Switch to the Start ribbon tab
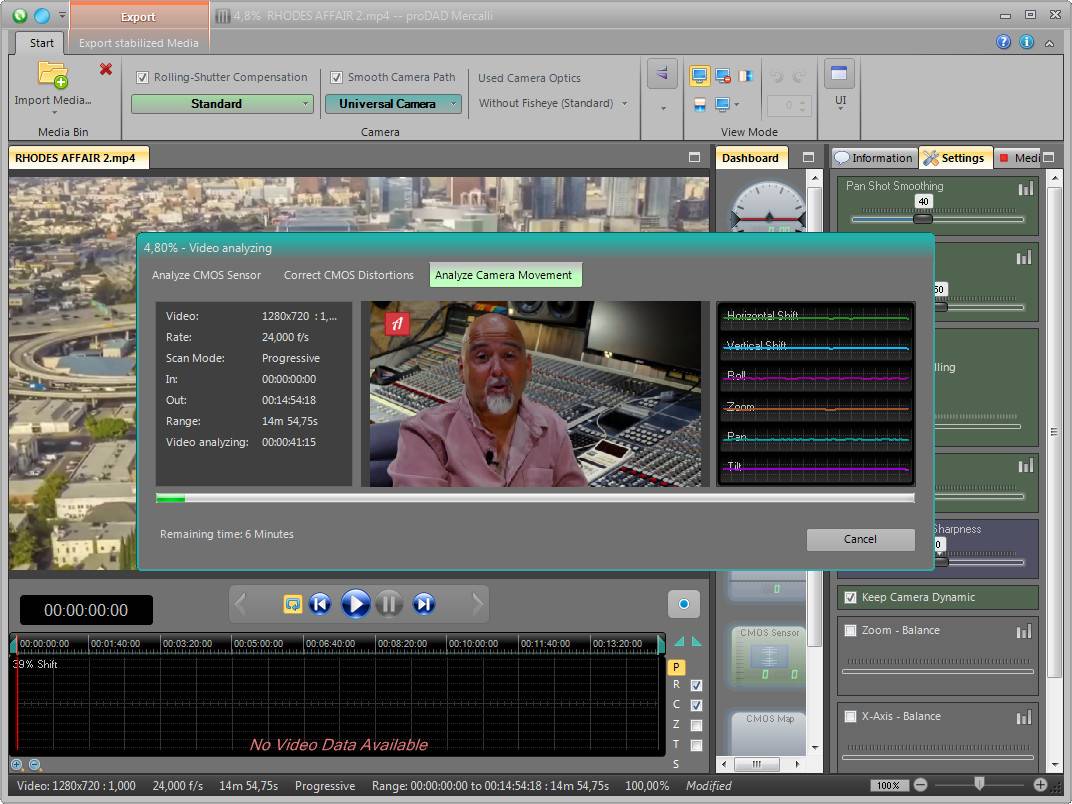 [41, 43]
